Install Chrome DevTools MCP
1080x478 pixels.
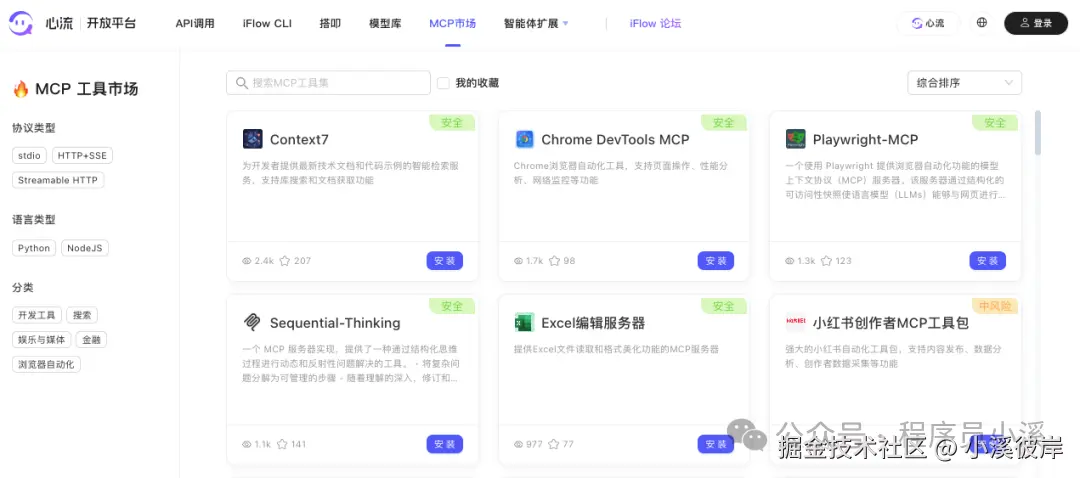716,261
